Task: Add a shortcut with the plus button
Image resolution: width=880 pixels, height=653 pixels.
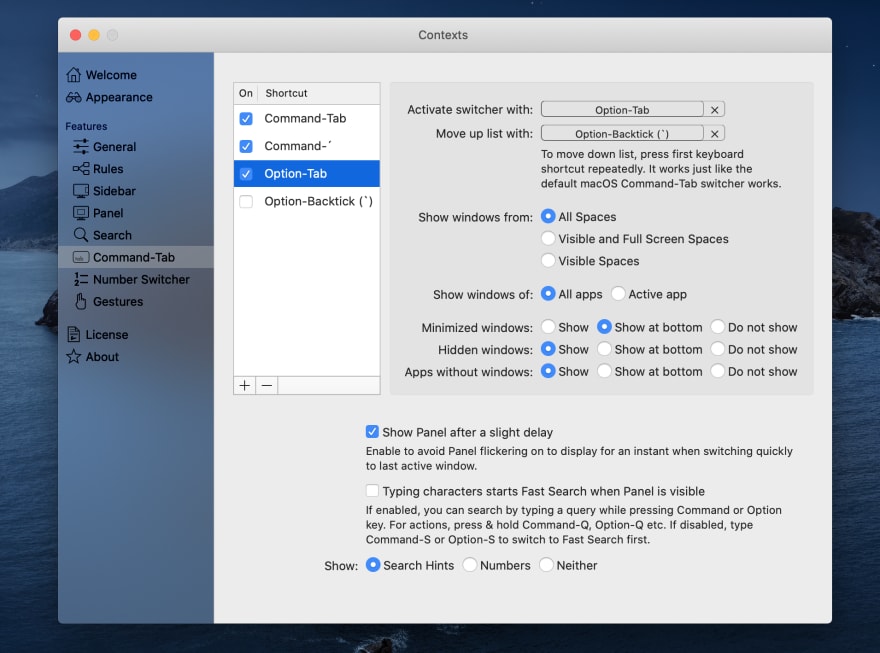Action: [245, 385]
